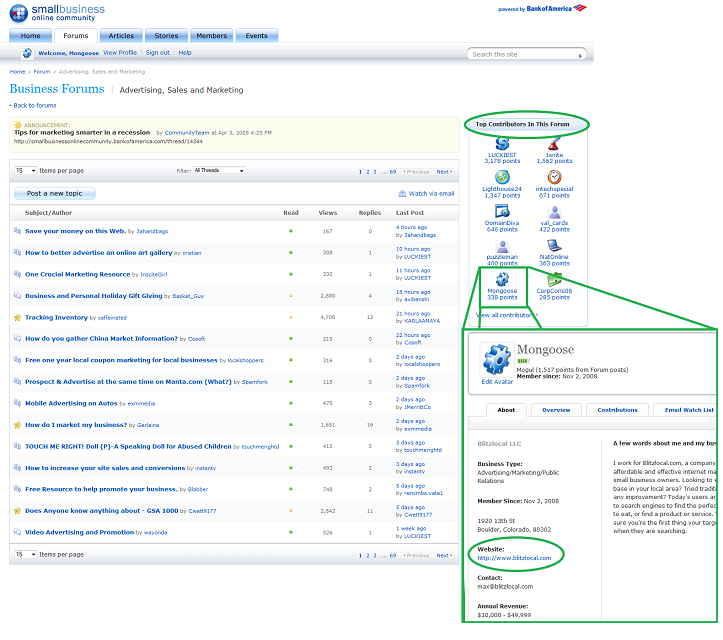
Task: Click Back to forums link
Action: click(x=35, y=105)
